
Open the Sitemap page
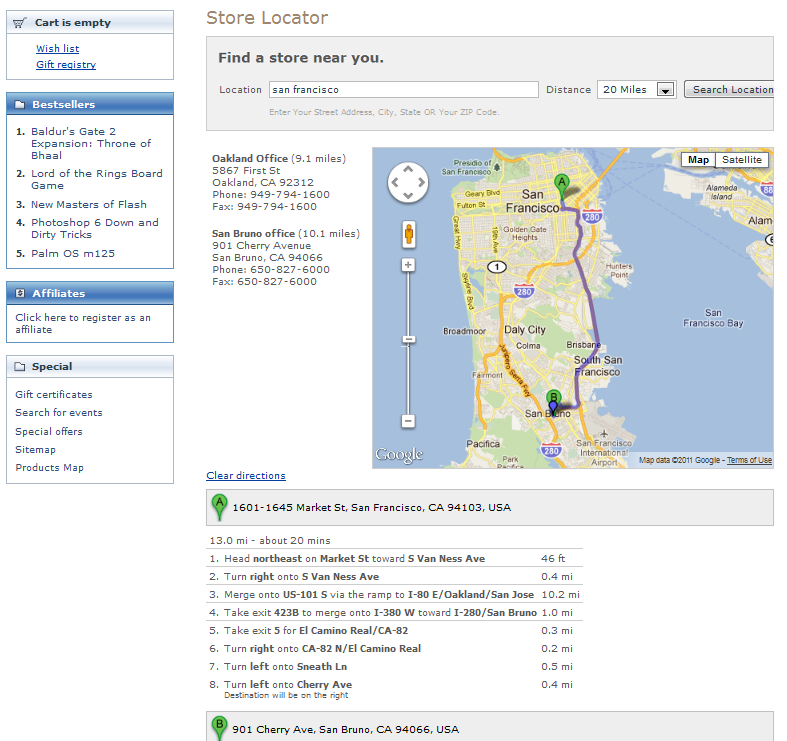pos(35,450)
